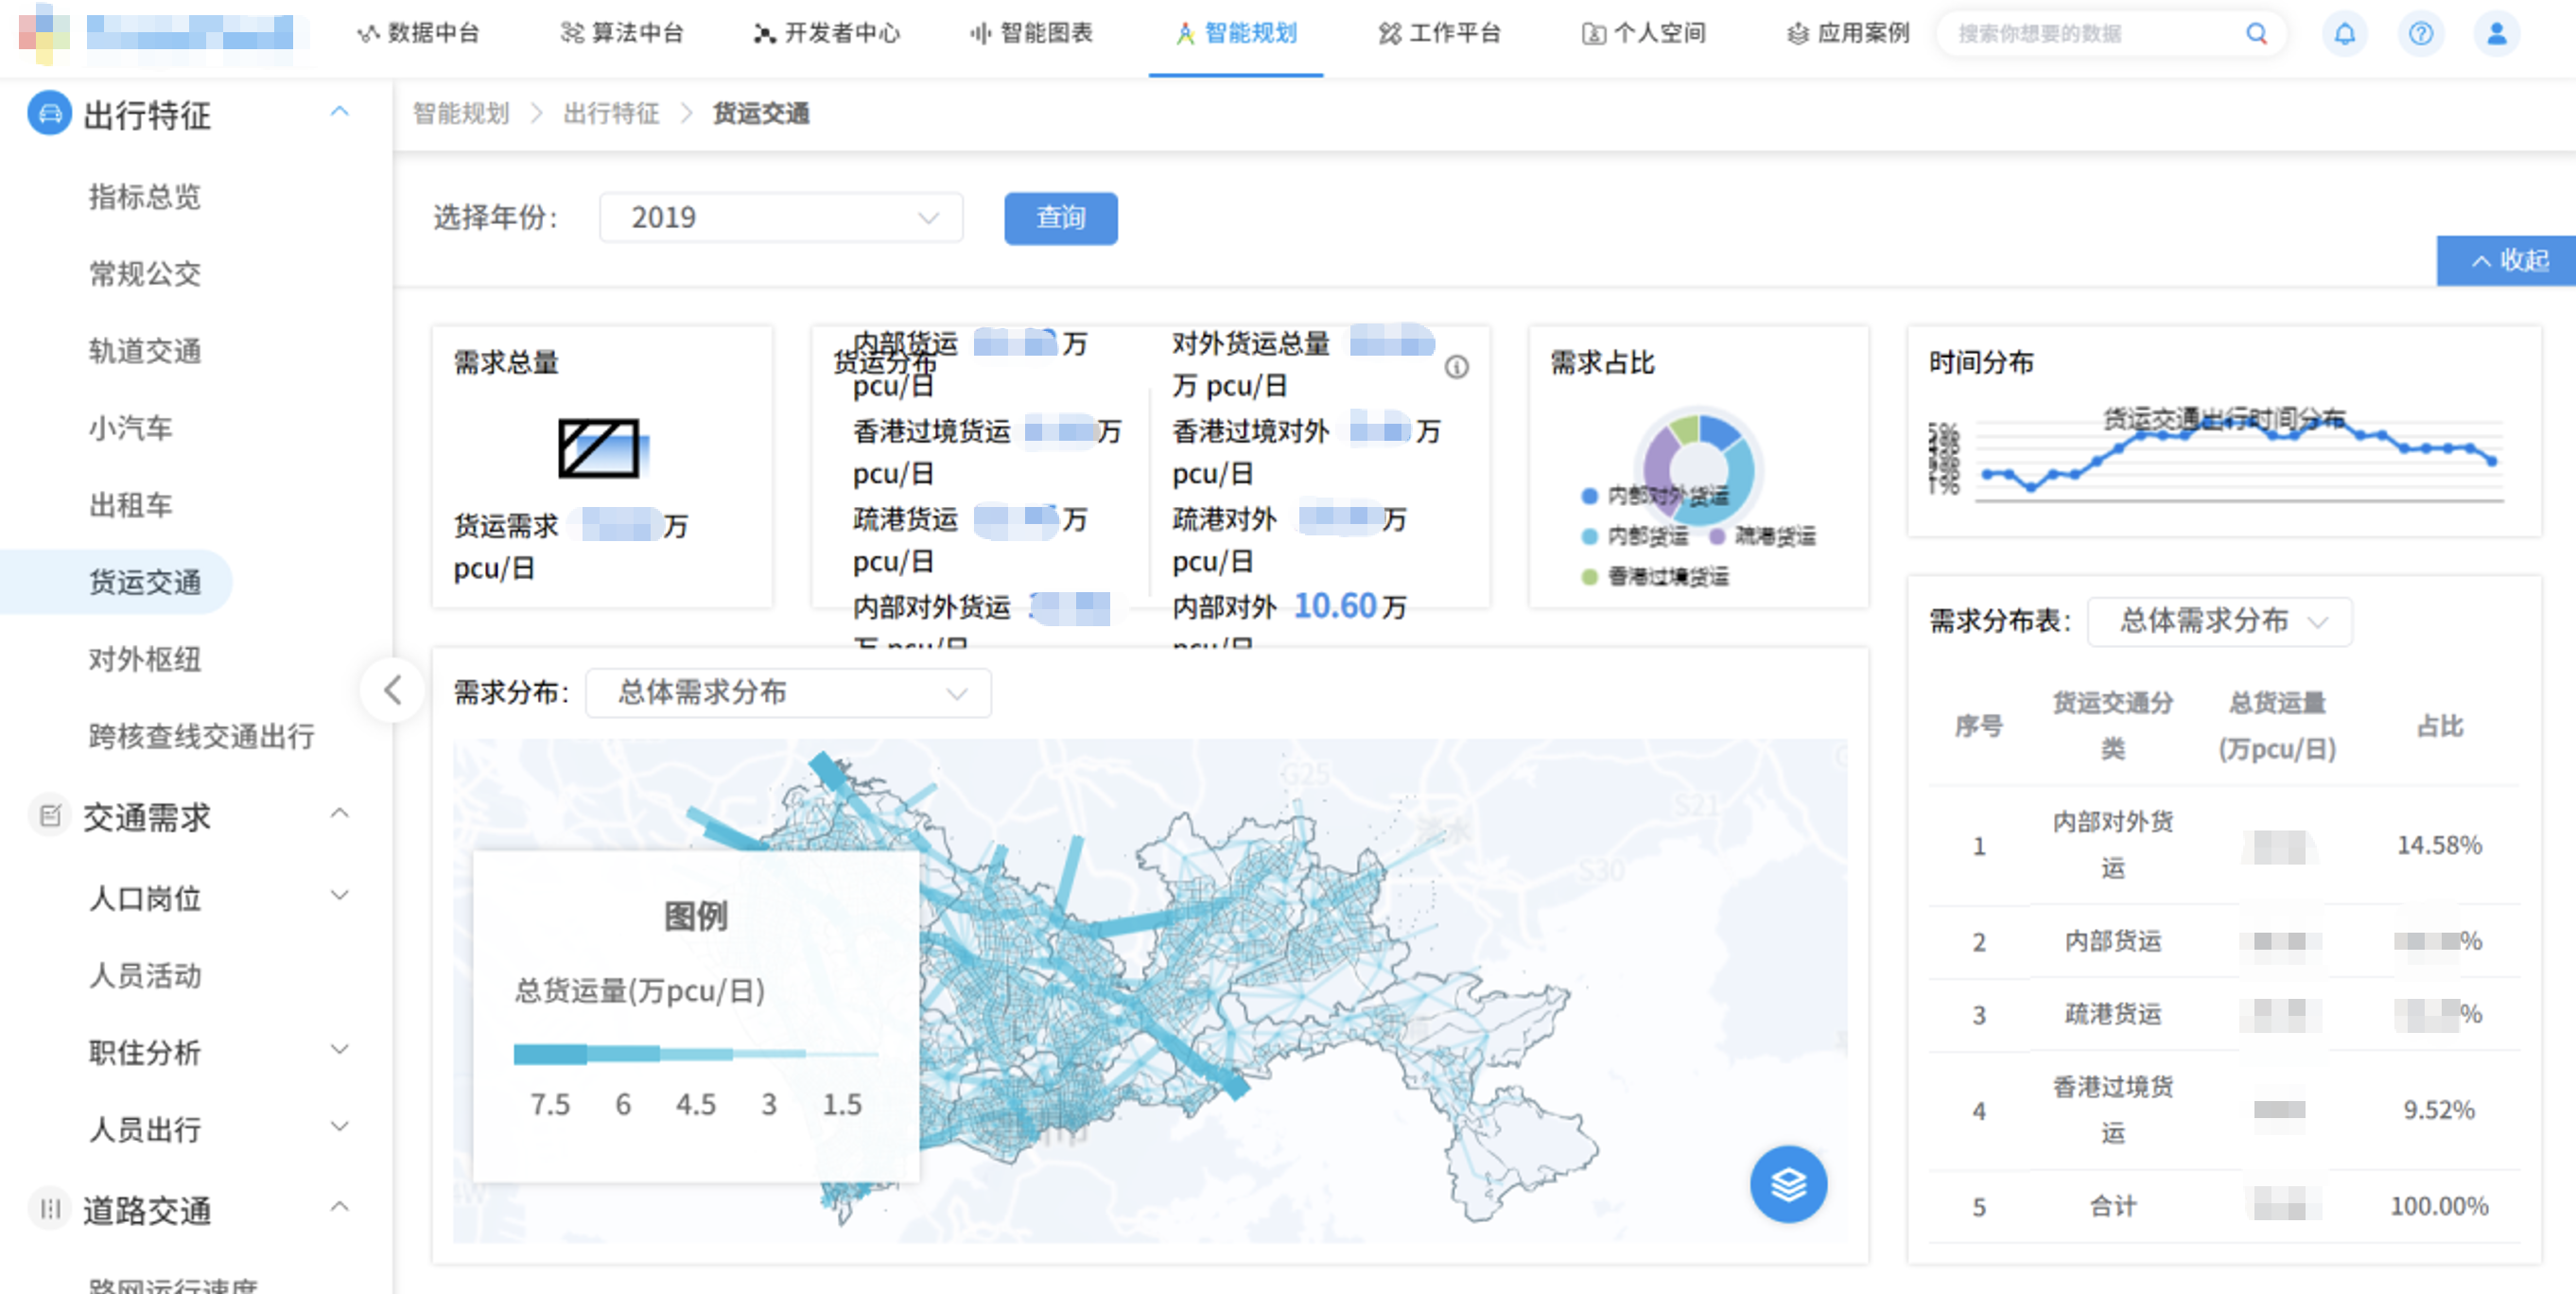Collapse the 道路交通 section chevron
This screenshot has height=1294, width=2576.
tap(340, 1207)
